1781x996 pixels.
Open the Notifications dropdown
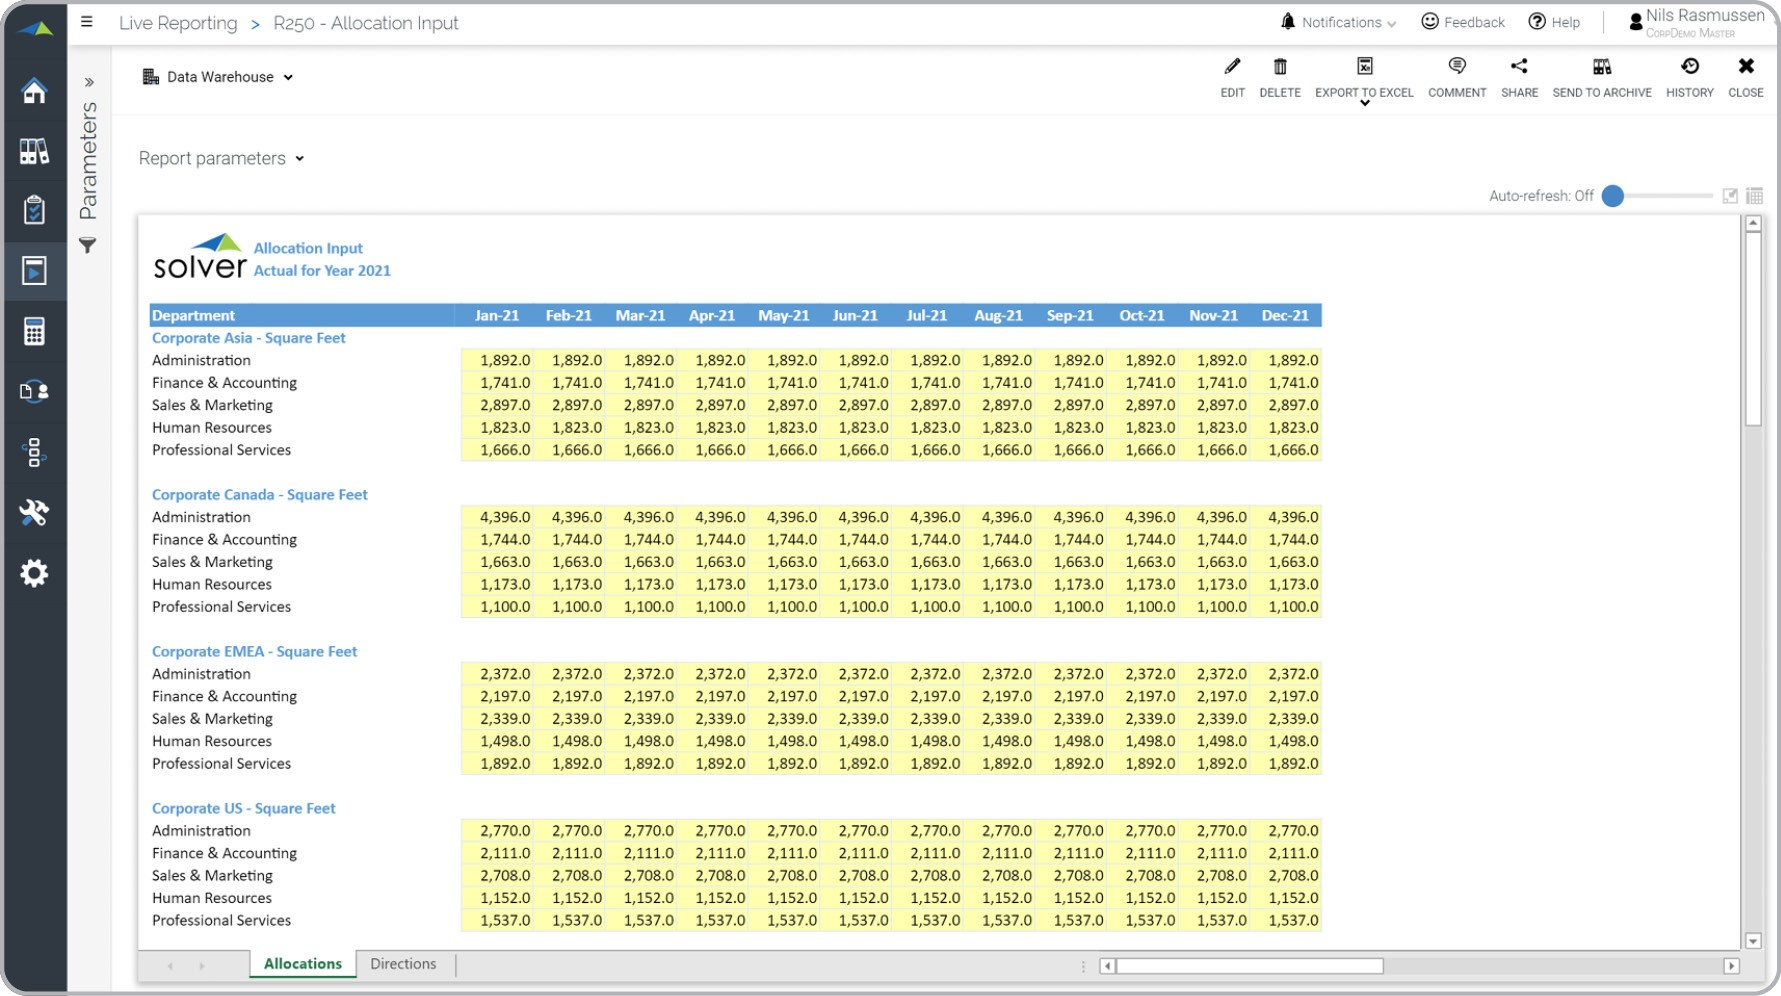[x=1339, y=22]
